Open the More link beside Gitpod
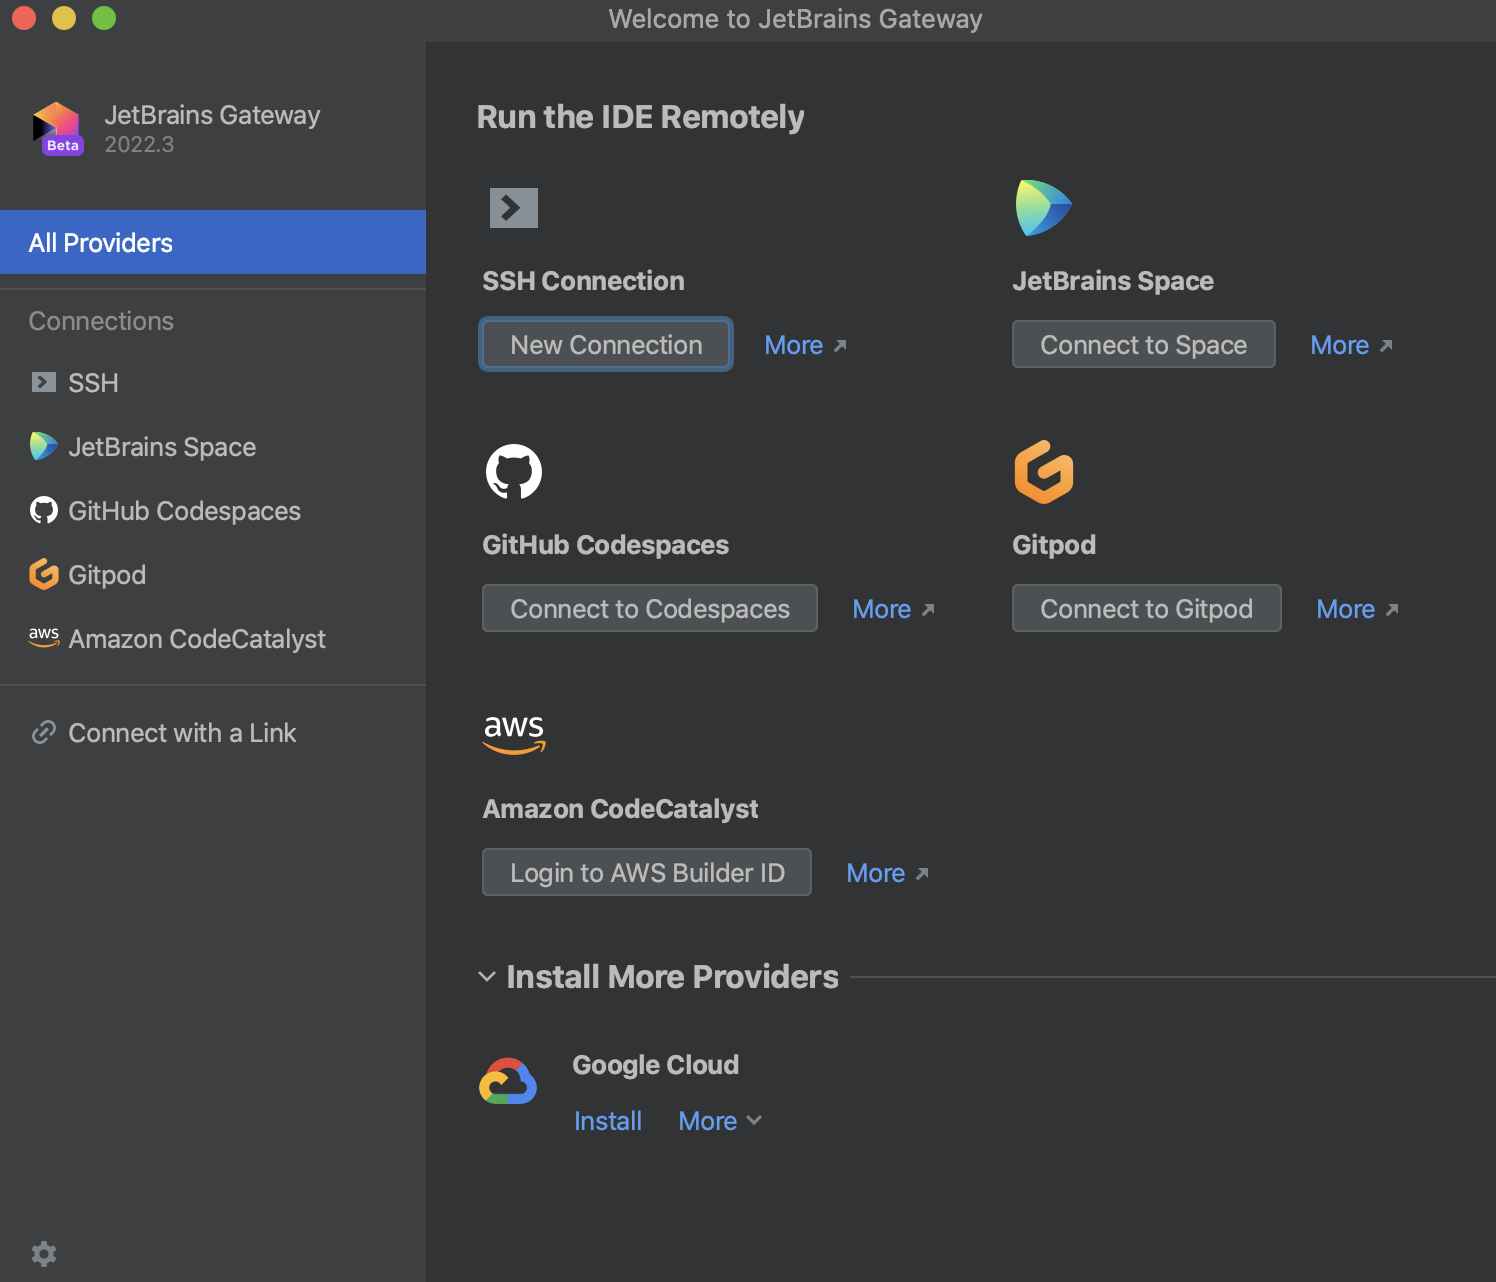1496x1282 pixels. tap(1346, 608)
